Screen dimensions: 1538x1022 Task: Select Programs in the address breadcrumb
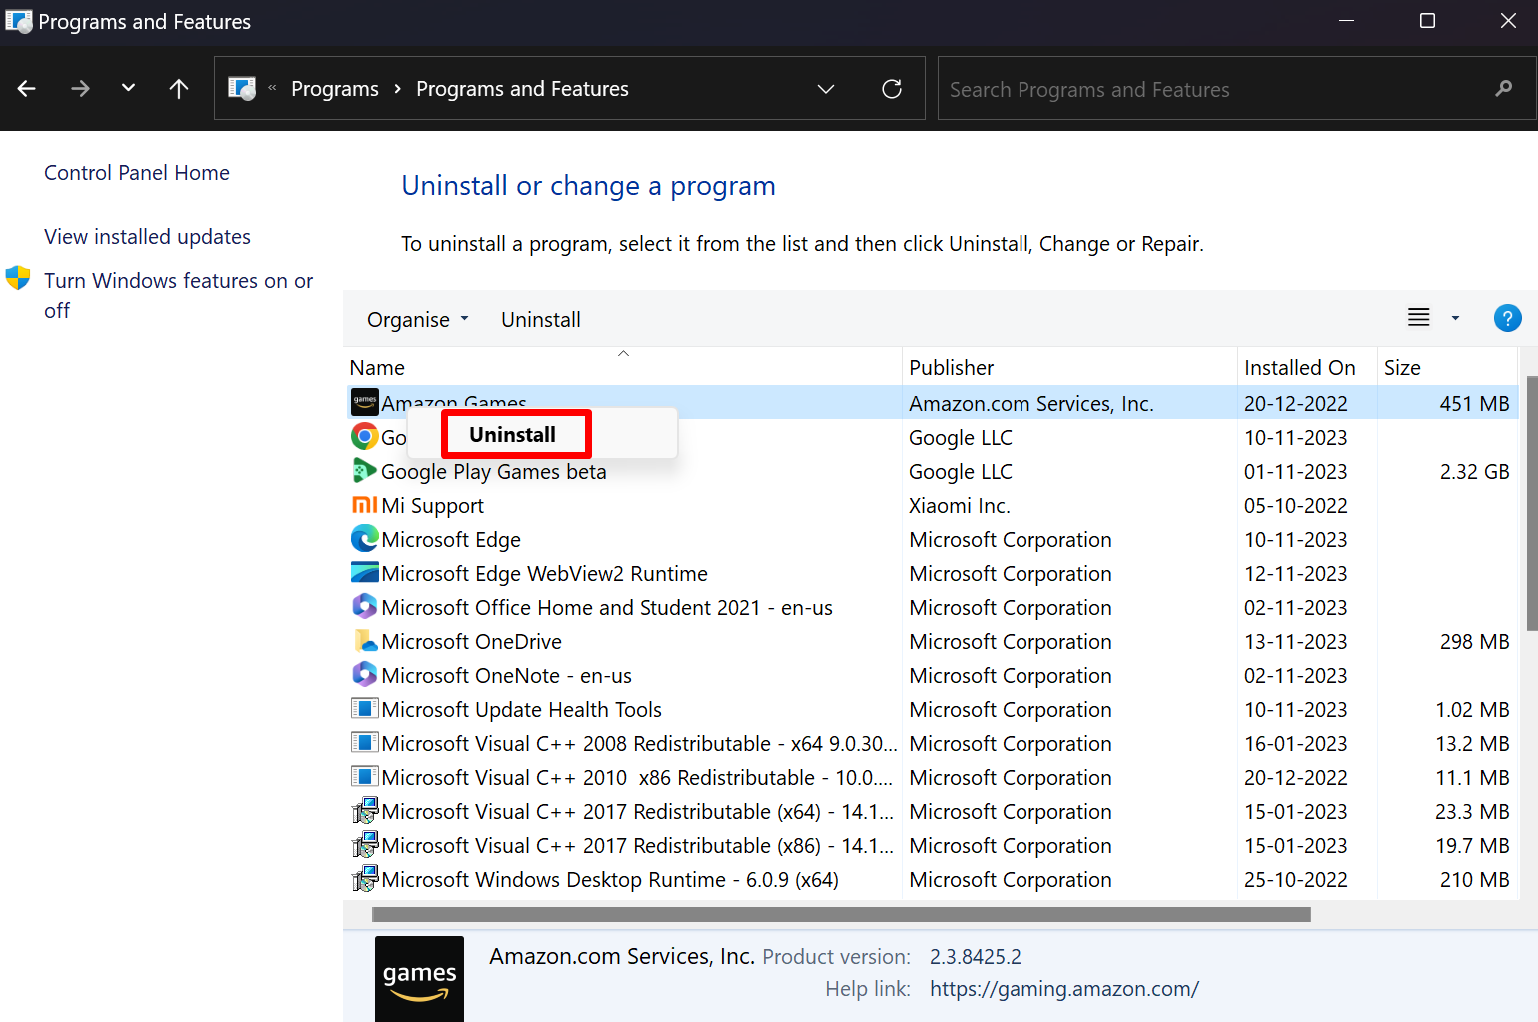pyautogui.click(x=335, y=89)
